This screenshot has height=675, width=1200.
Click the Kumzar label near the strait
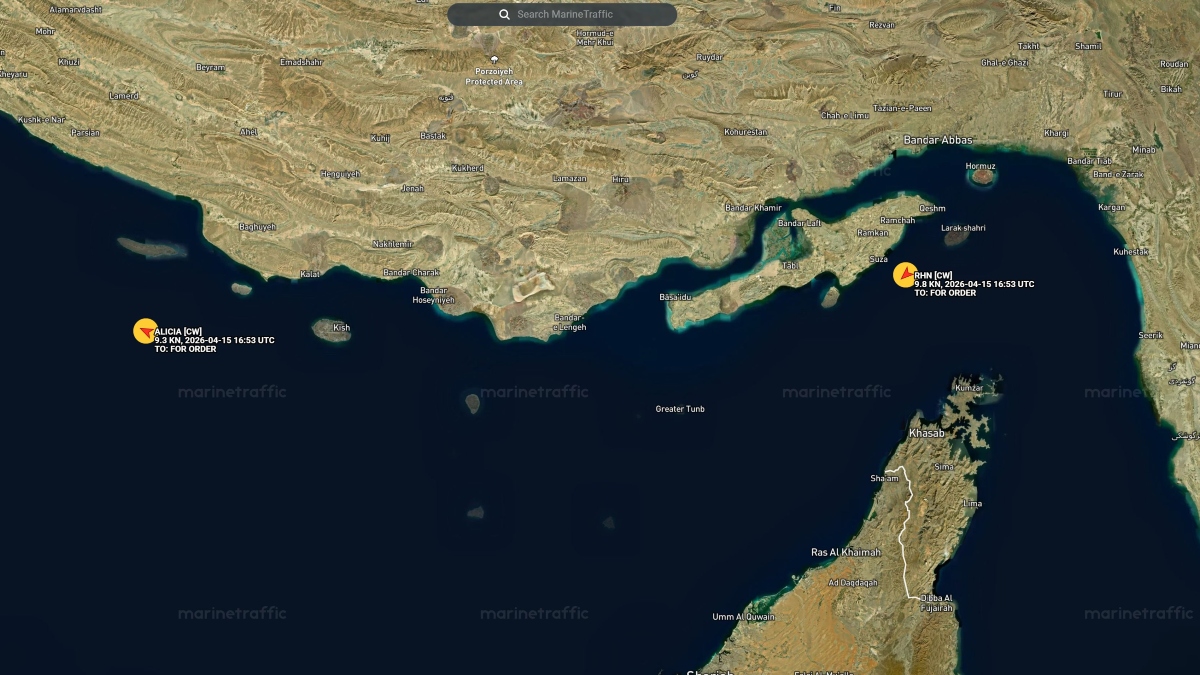tap(969, 387)
